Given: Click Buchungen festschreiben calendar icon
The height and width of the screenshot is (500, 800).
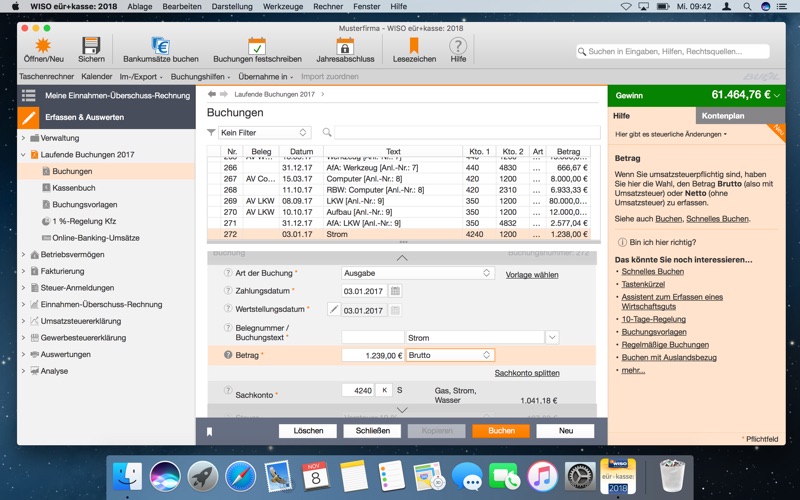Looking at the screenshot, I should pos(257,45).
